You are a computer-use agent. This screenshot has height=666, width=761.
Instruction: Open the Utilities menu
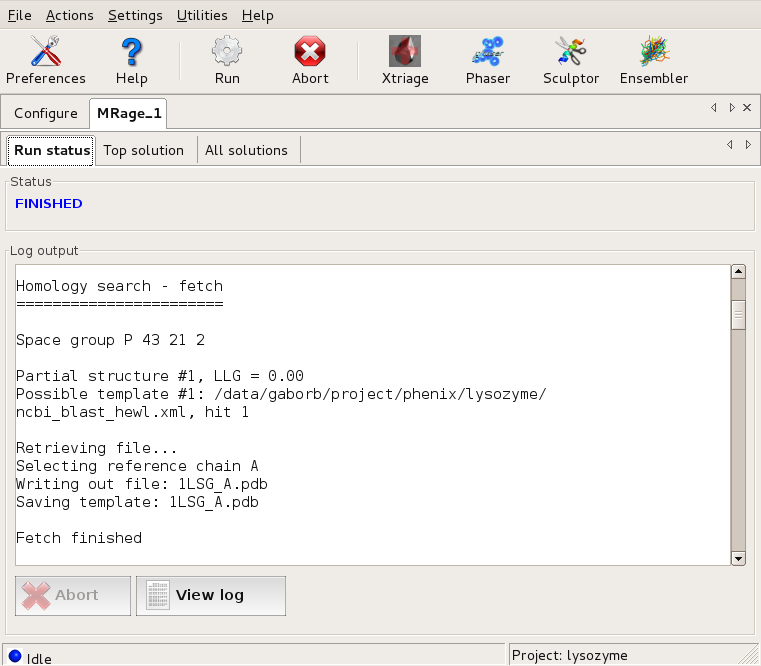202,15
